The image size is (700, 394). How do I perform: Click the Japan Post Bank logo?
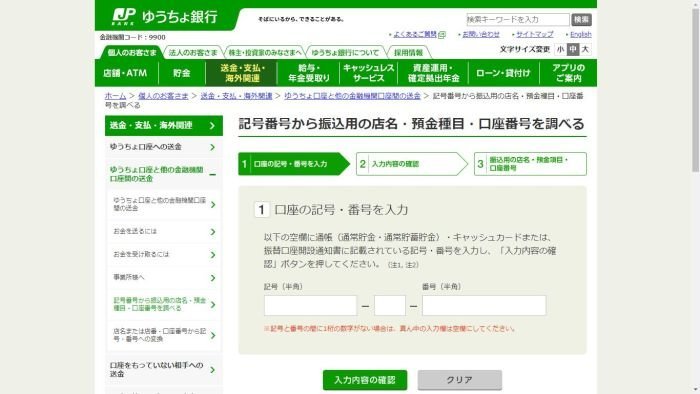click(x=165, y=17)
